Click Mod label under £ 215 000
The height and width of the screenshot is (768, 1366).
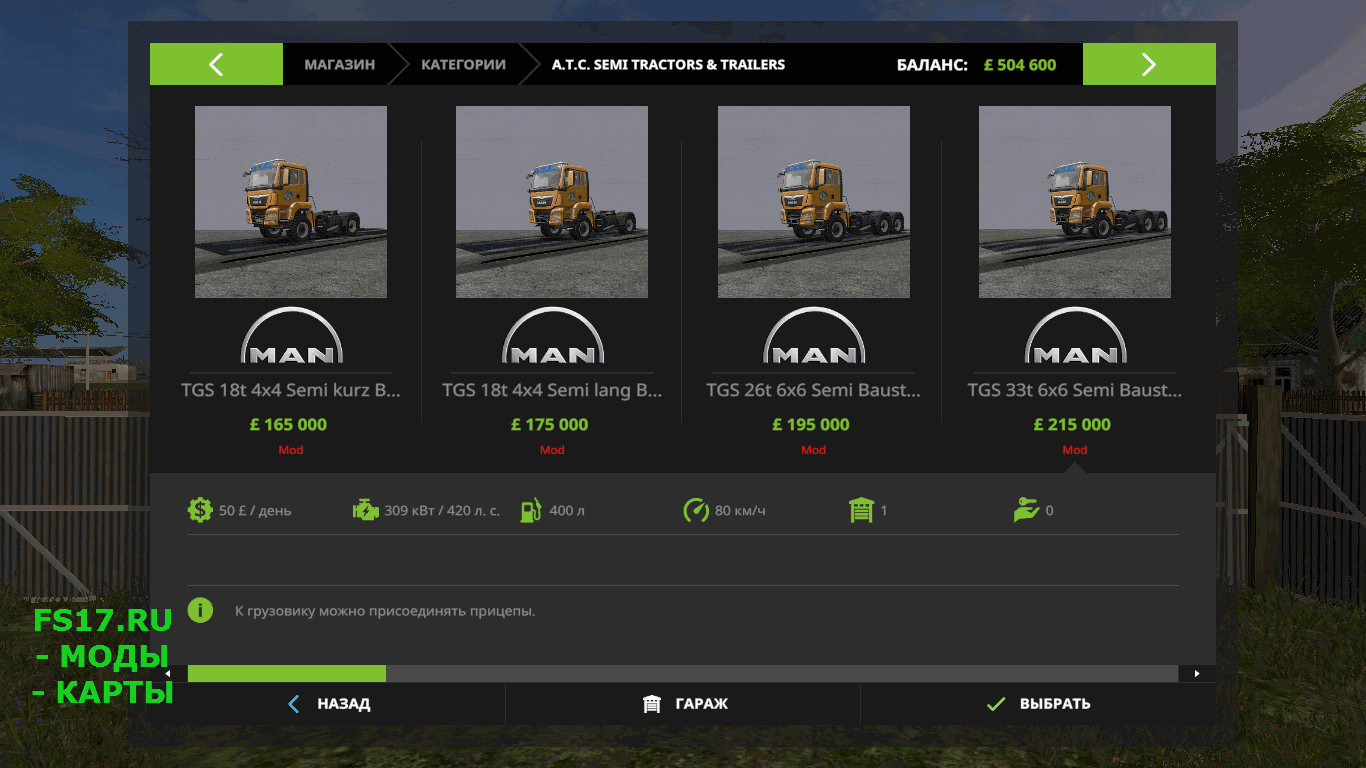[1075, 450]
